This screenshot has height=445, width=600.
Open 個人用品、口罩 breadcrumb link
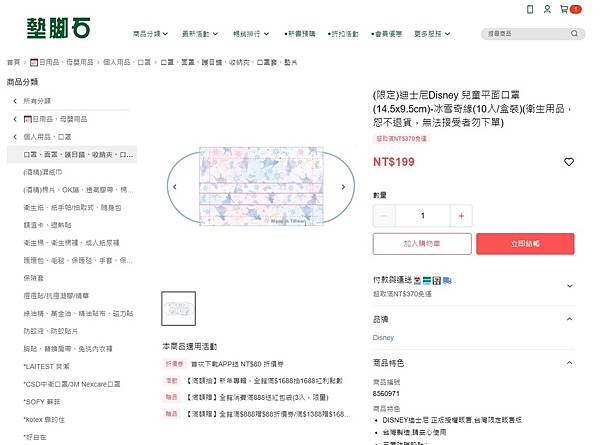tap(127, 62)
